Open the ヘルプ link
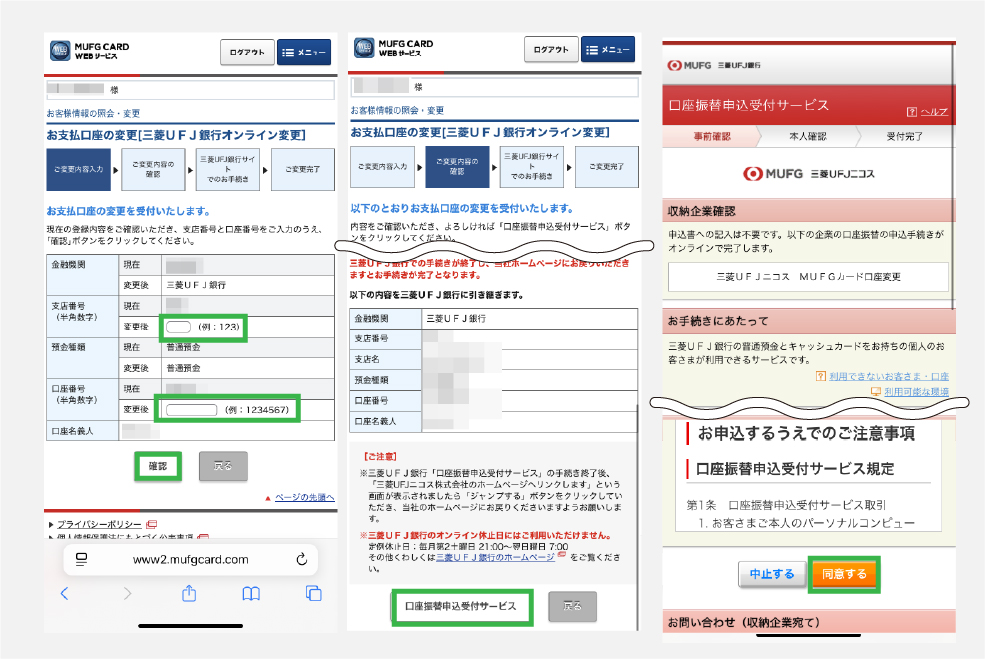This screenshot has height=659, width=985. coord(934,112)
